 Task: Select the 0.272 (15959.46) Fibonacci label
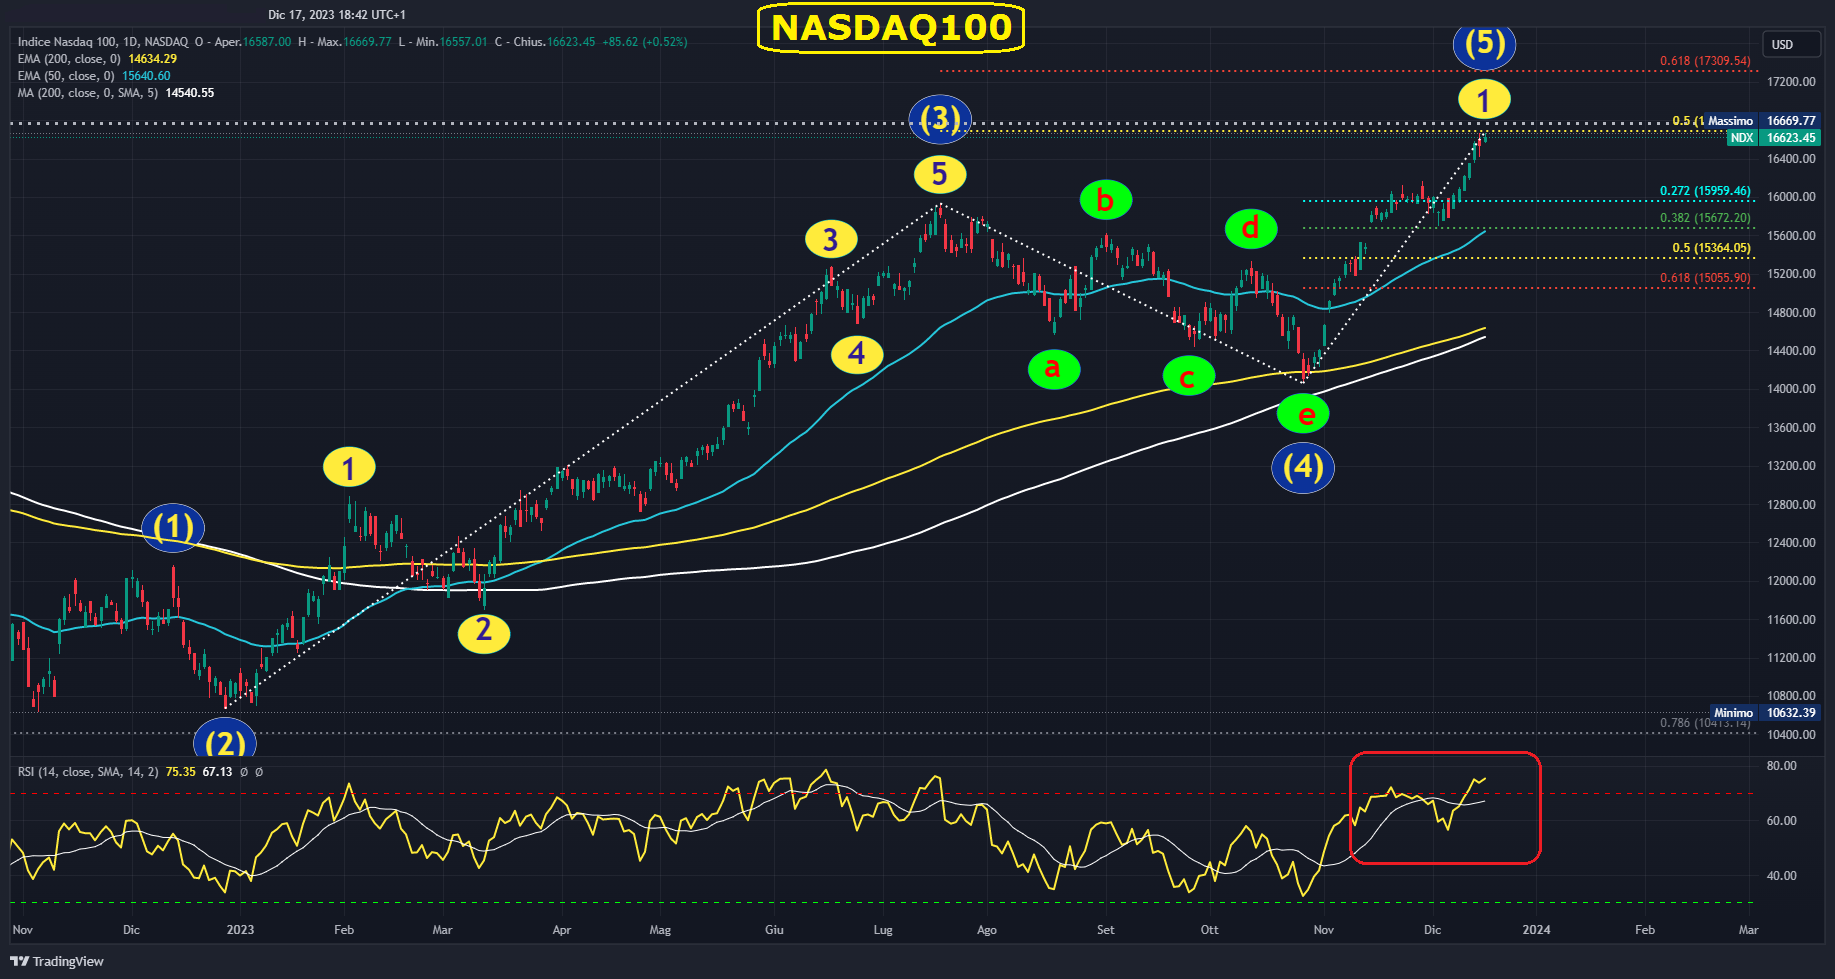click(1705, 191)
